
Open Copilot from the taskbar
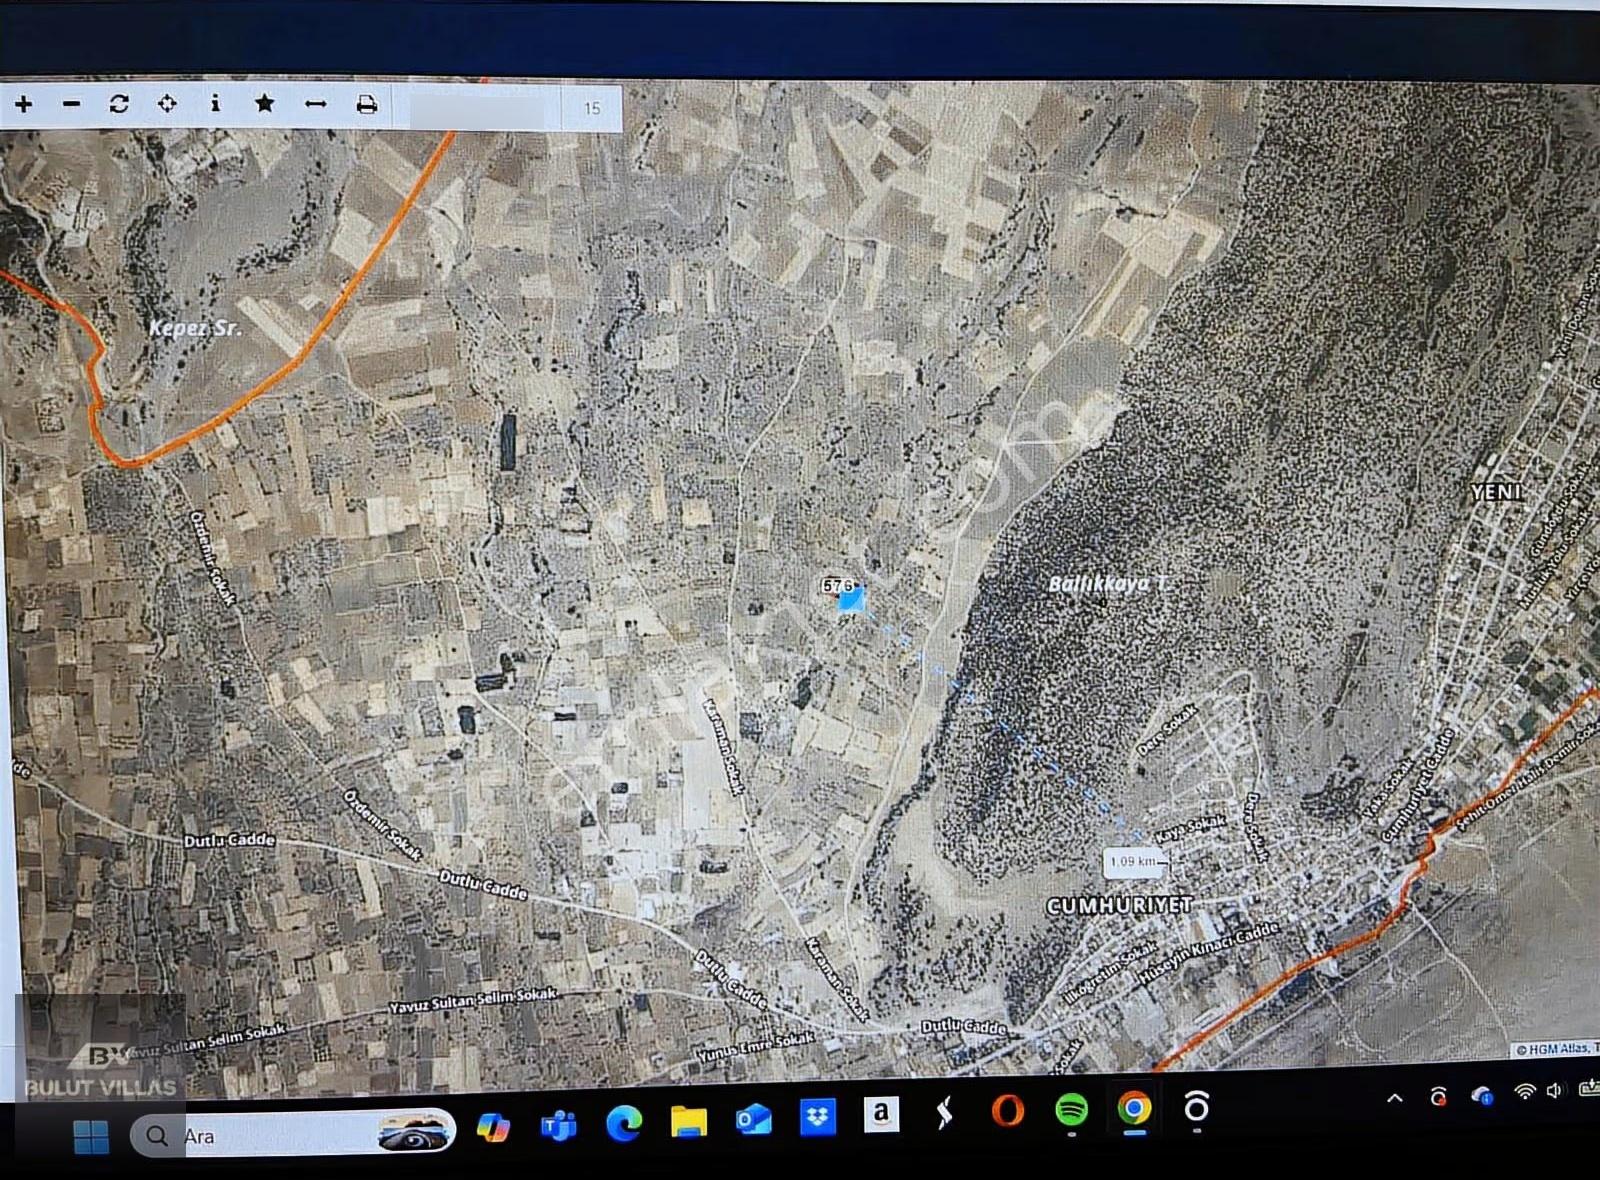pyautogui.click(x=492, y=1128)
